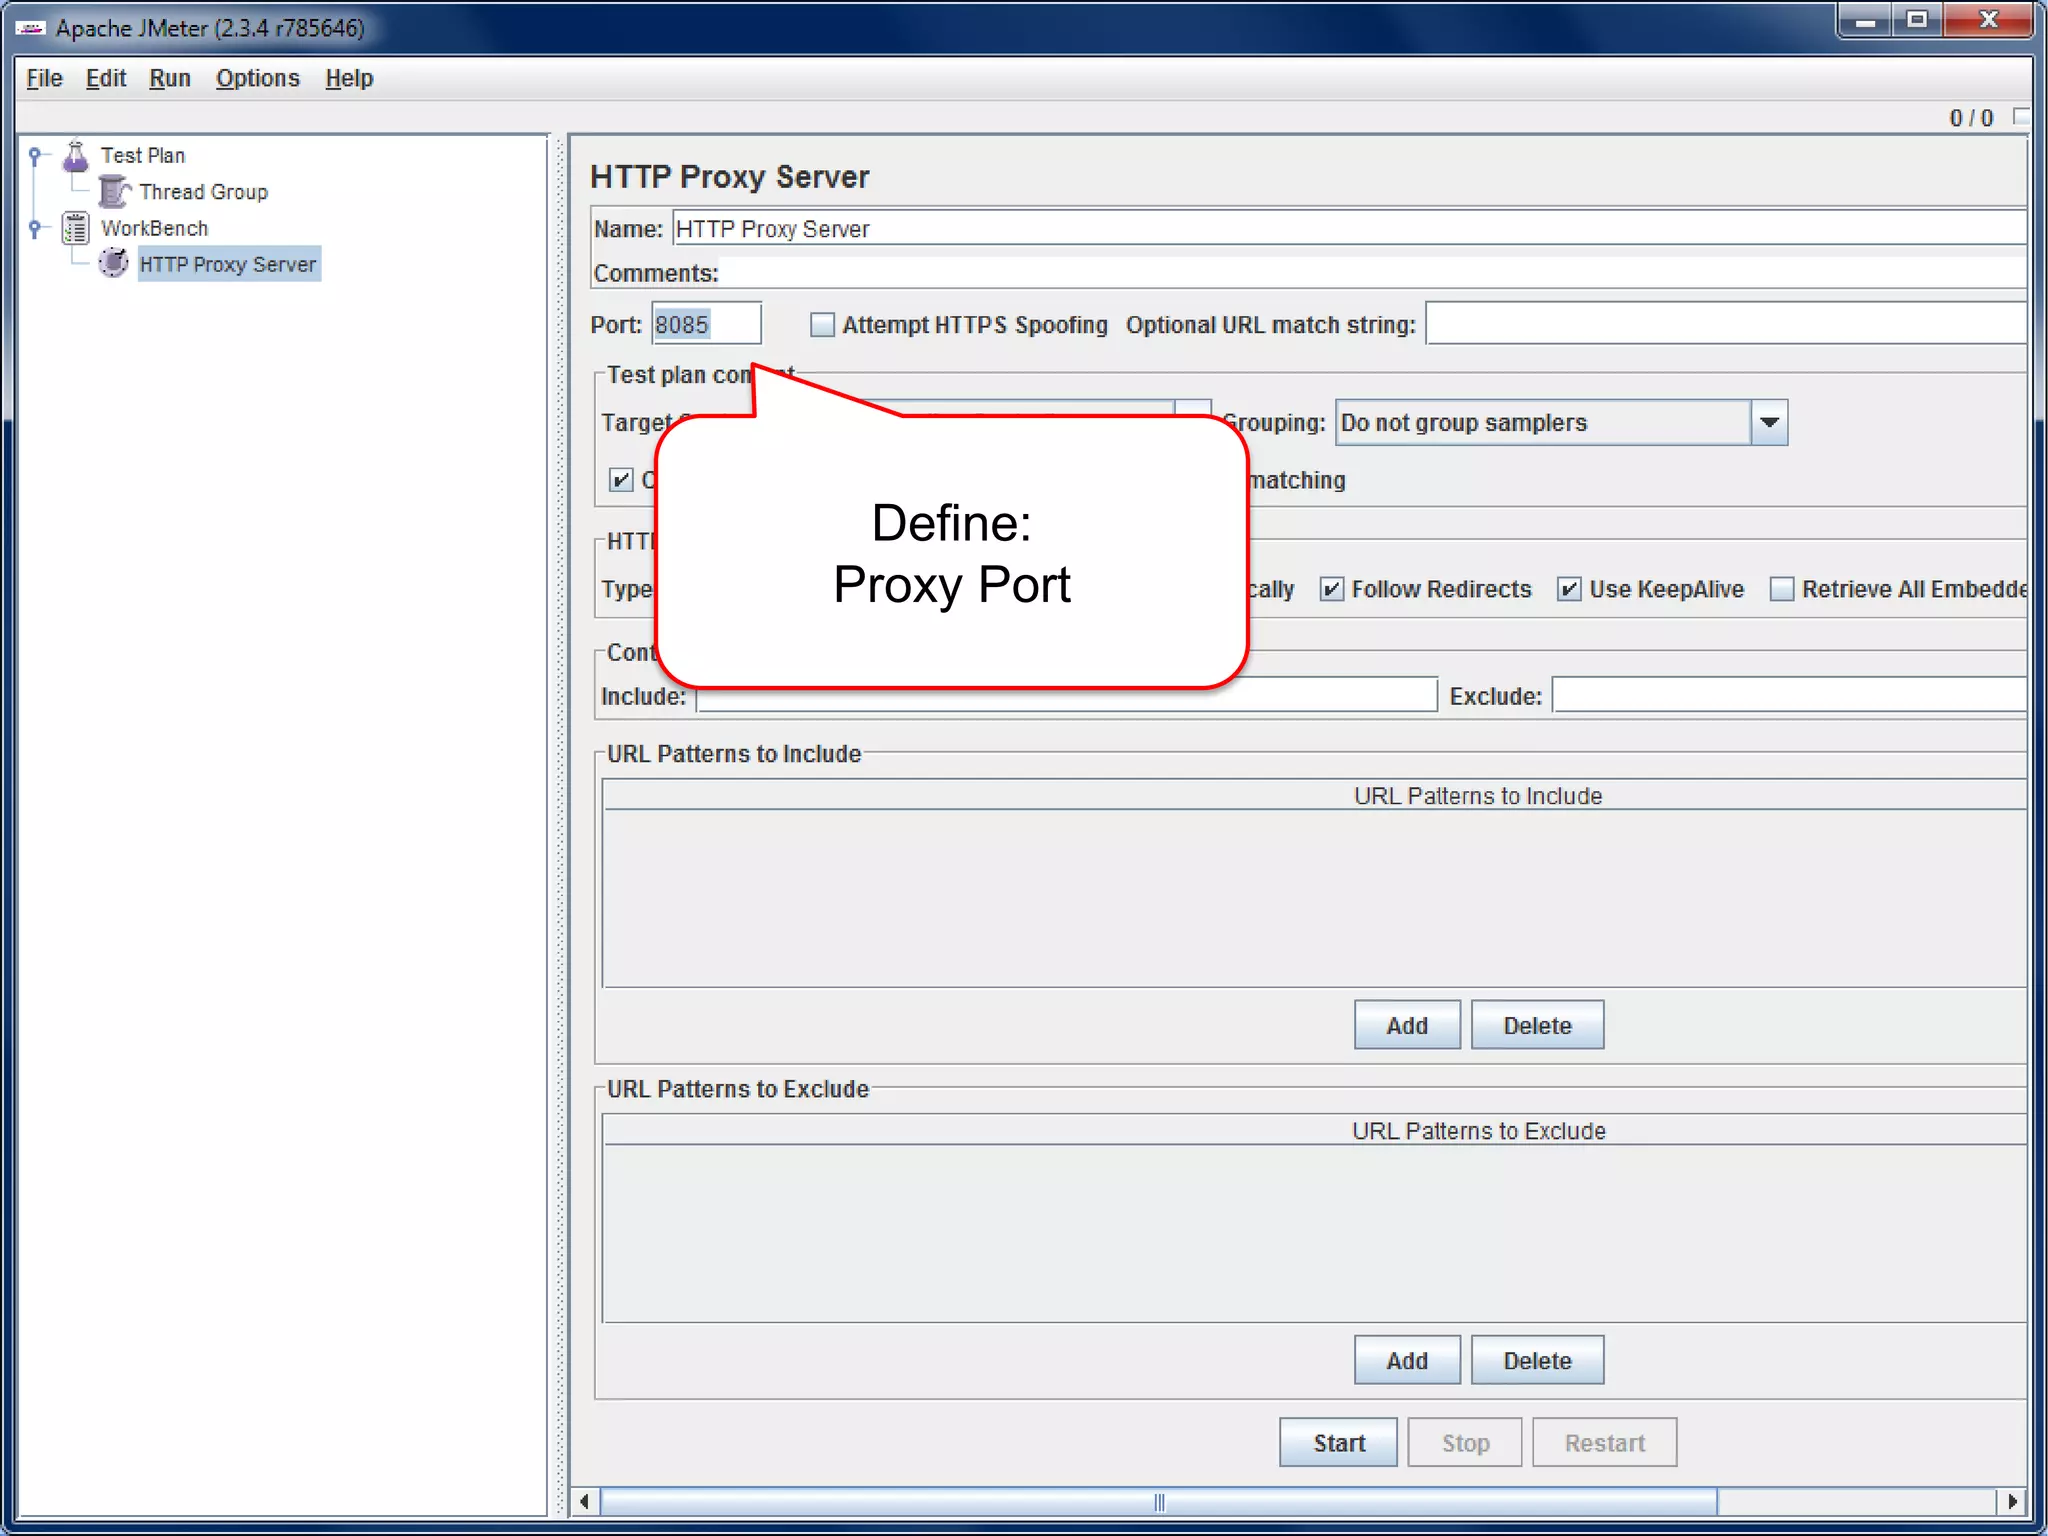Click the thread status indicator box
This screenshot has width=2048, height=1536.
point(2020,117)
